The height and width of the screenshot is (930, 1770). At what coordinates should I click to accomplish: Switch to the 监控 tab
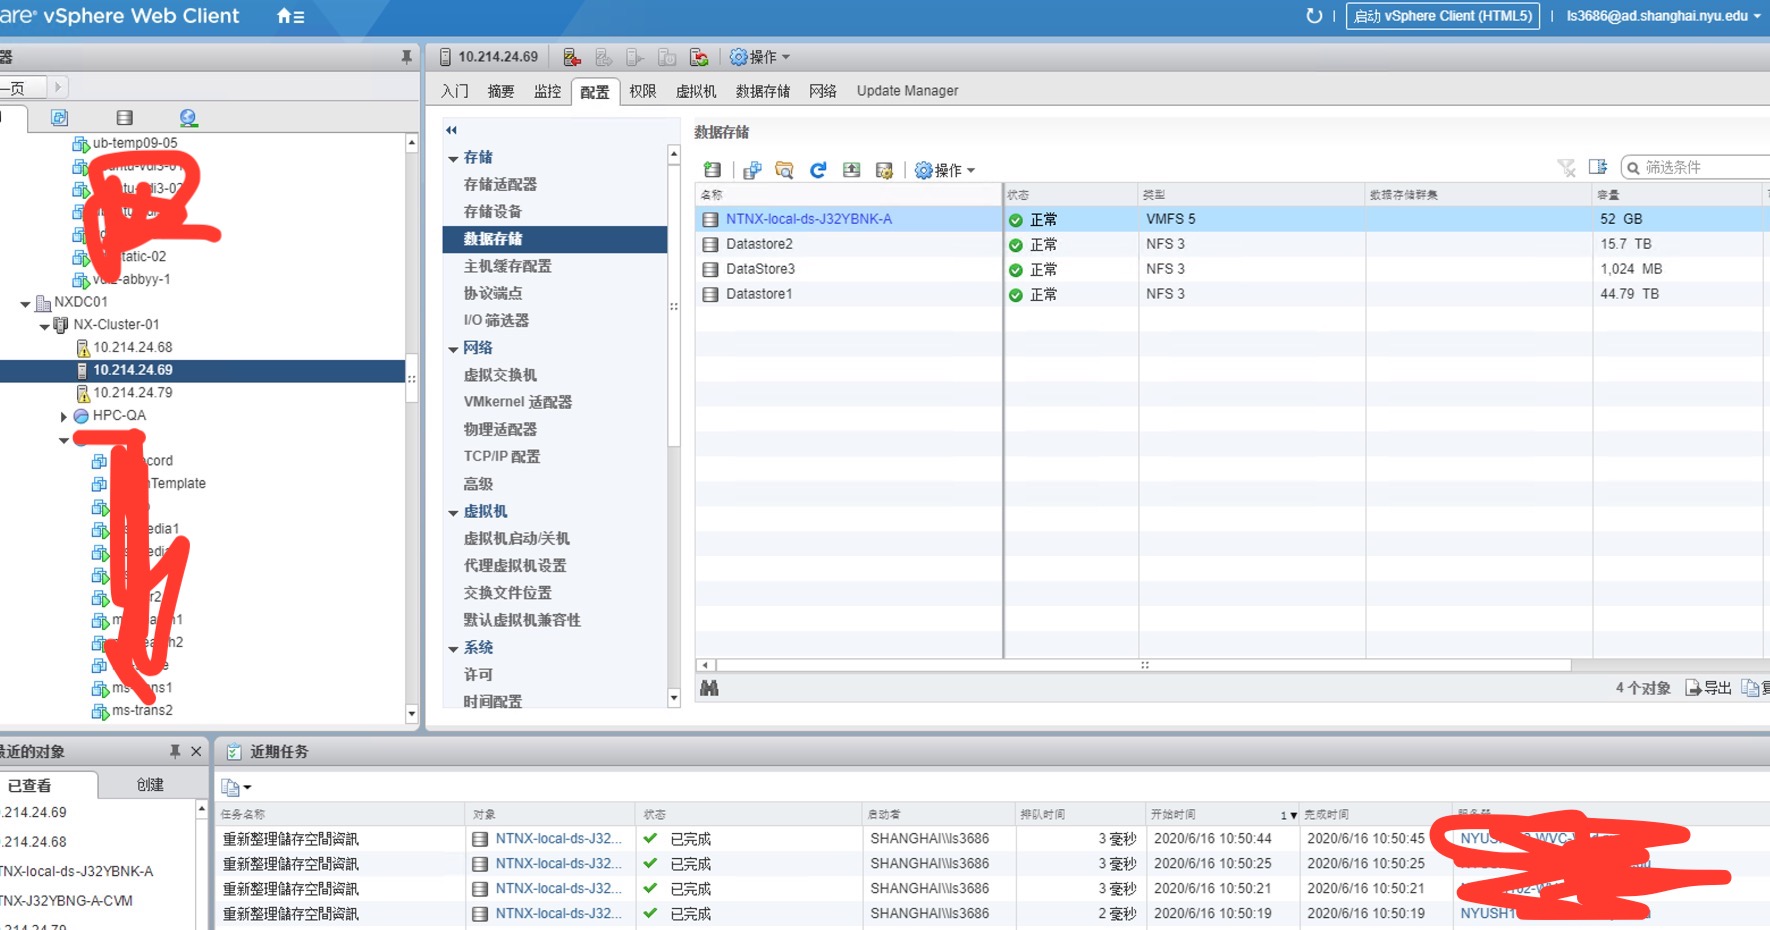547,91
